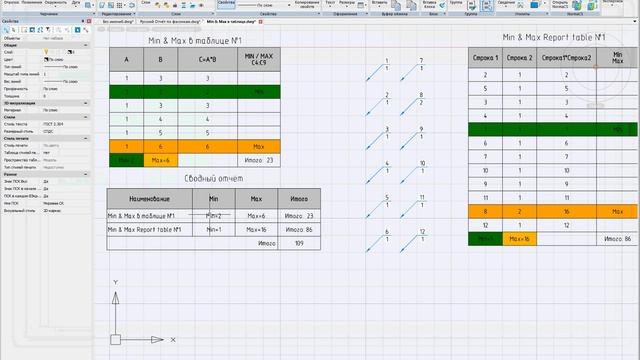Screen dimensions: 640x360
Task: Click Вставка блока button
Action: click(x=429, y=5)
